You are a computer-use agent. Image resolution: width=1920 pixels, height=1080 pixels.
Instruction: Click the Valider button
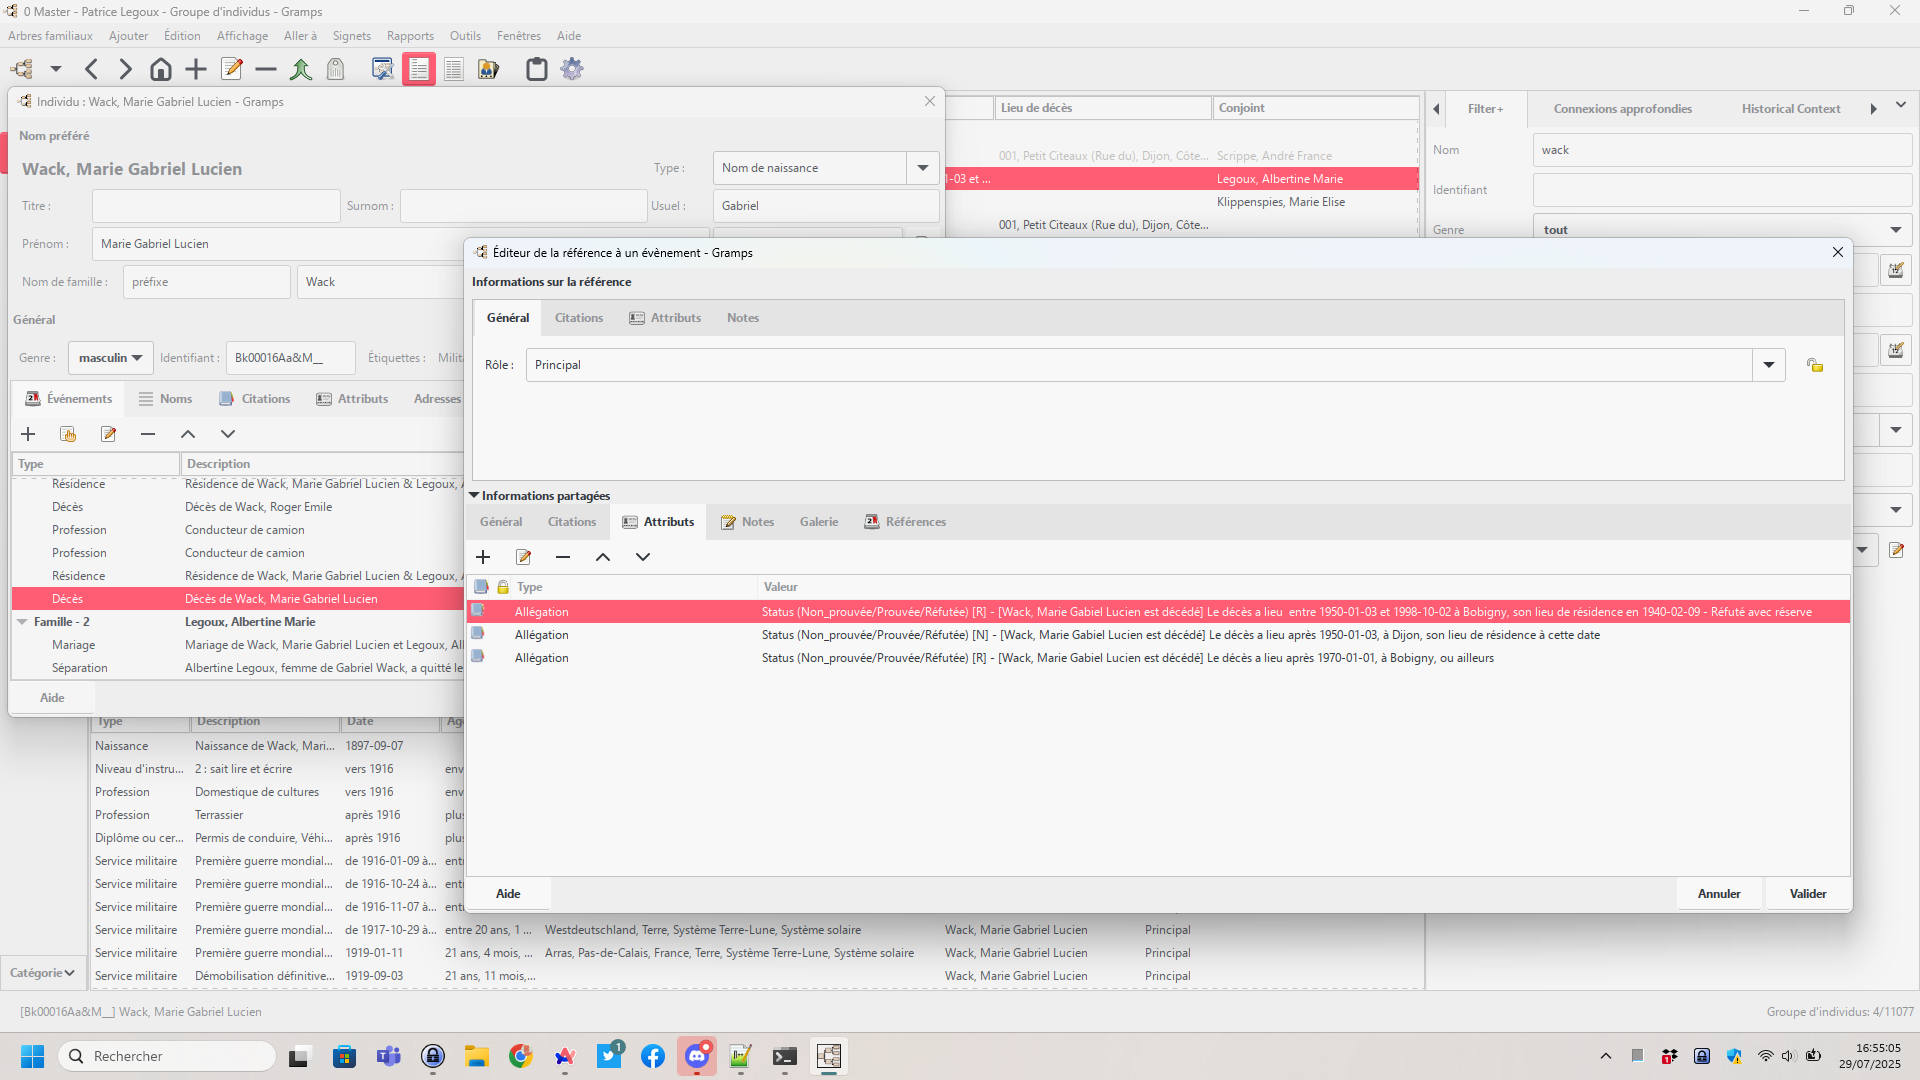tap(1807, 894)
